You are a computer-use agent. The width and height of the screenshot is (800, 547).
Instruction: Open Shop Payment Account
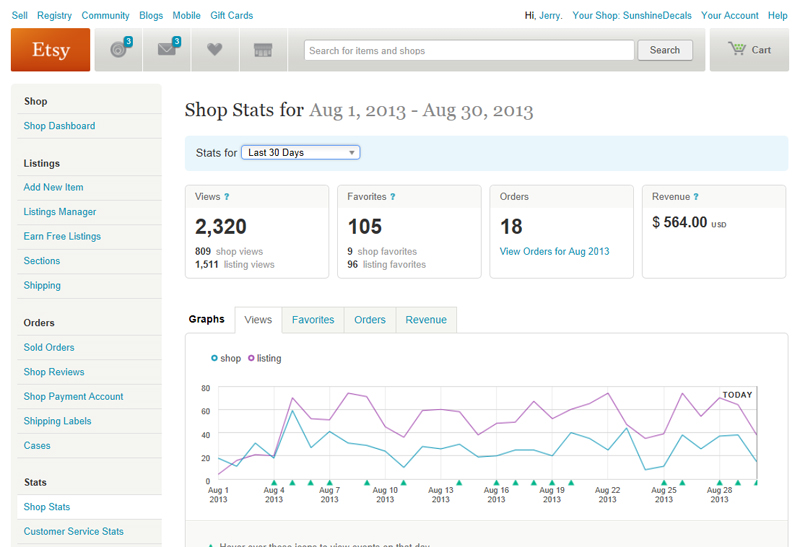point(73,396)
